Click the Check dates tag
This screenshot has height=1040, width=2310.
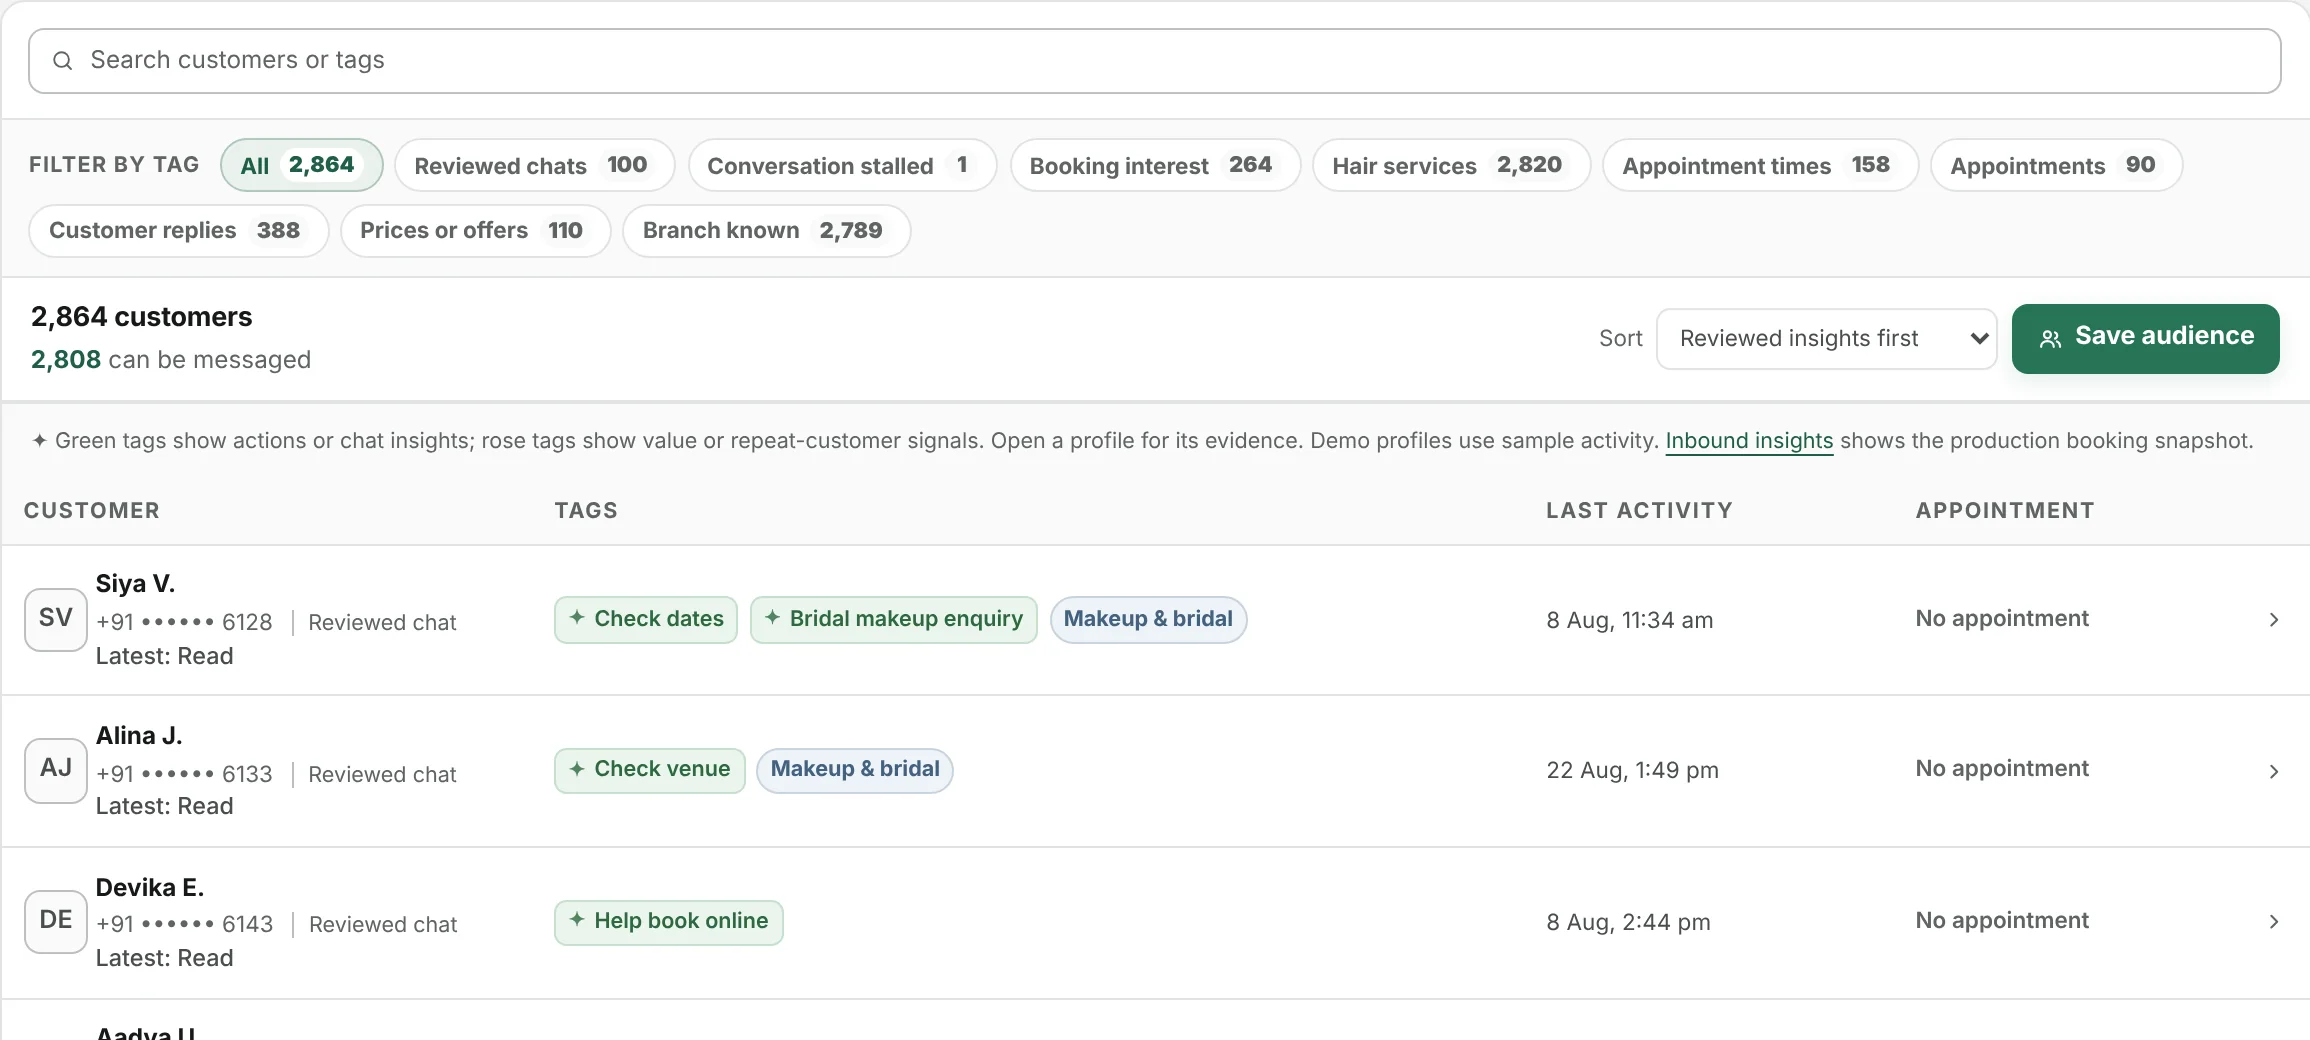(646, 619)
